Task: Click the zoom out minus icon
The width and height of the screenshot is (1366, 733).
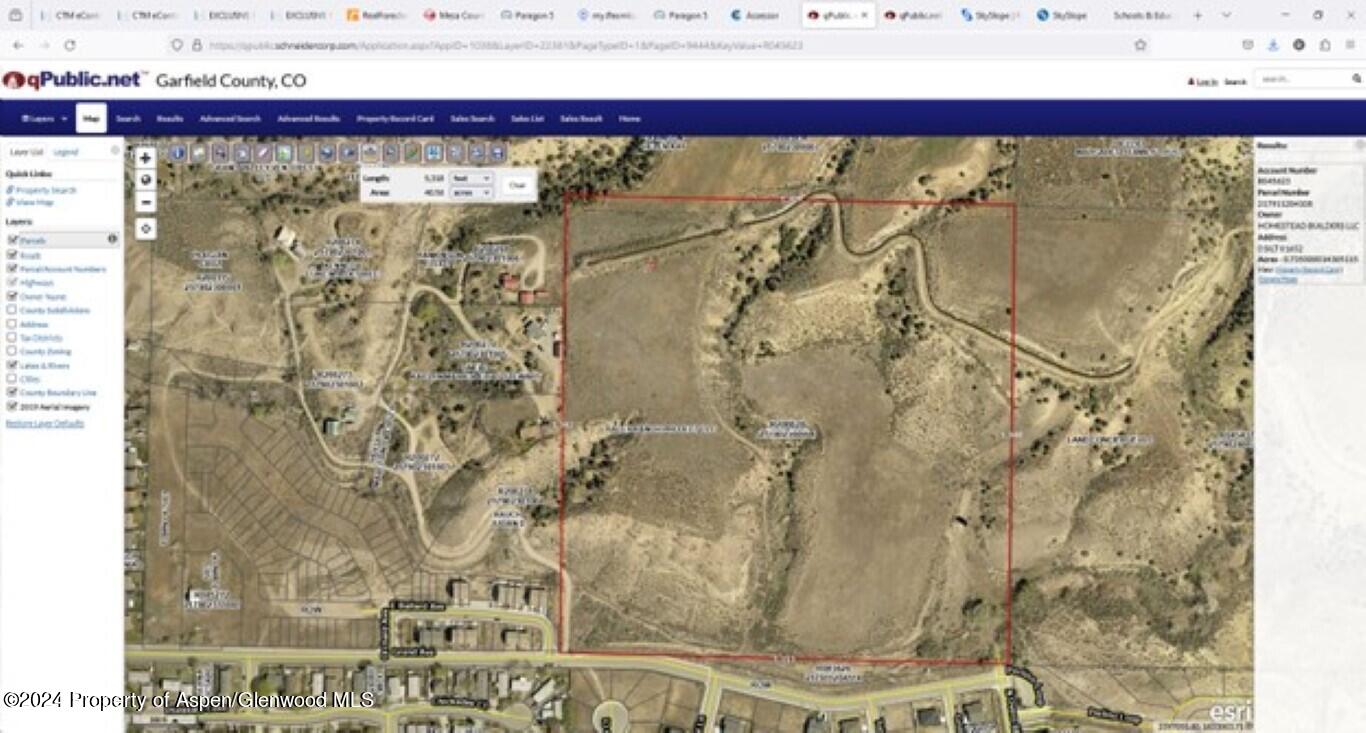Action: [x=146, y=202]
